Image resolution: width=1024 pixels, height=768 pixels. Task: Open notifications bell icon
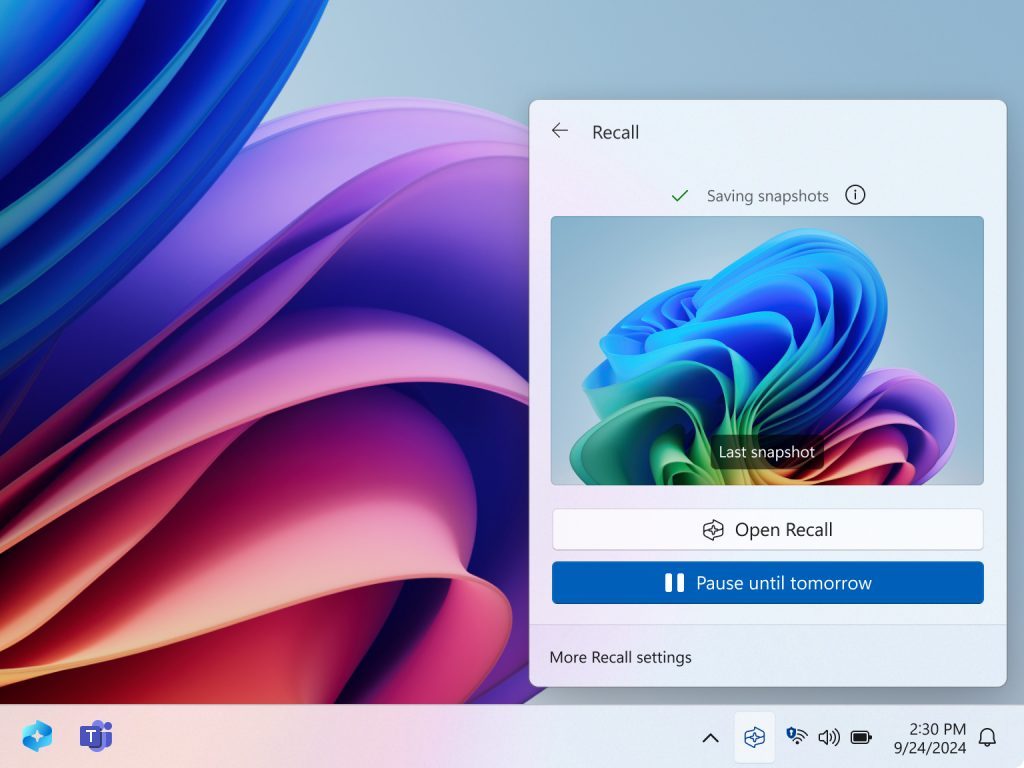987,737
